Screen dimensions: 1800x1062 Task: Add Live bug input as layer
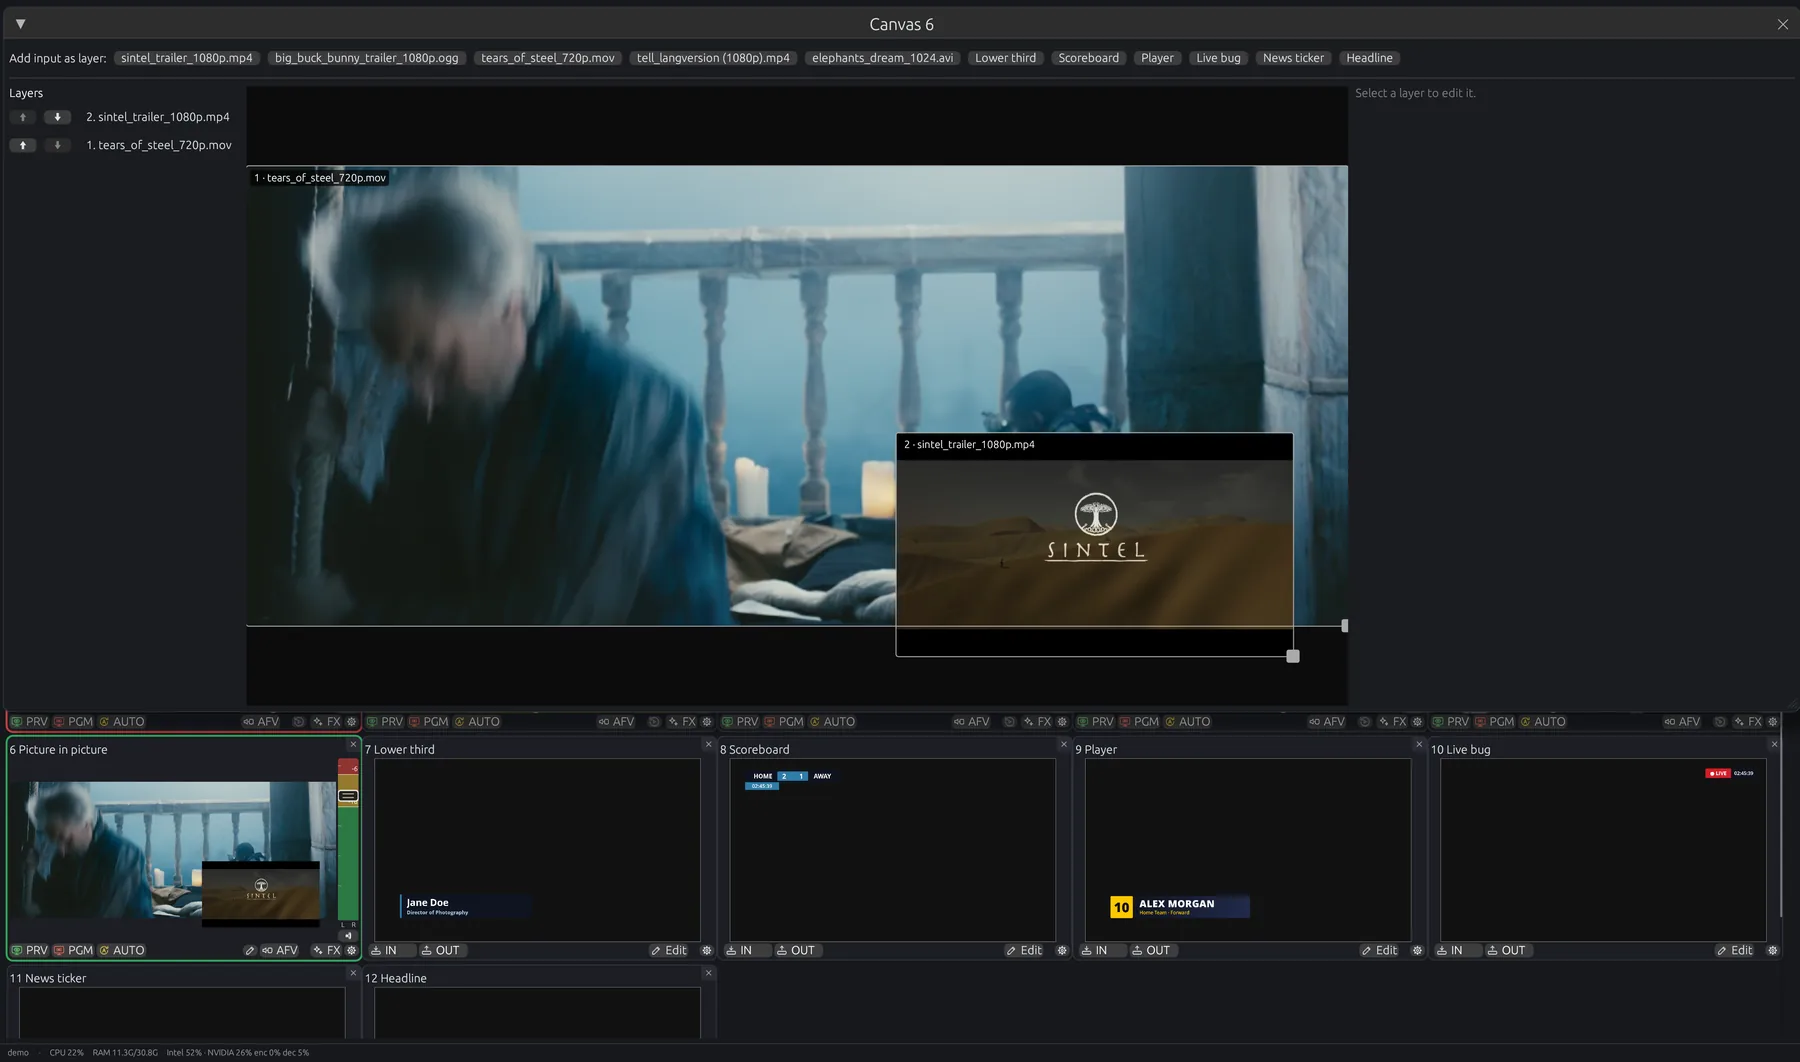[x=1218, y=58]
